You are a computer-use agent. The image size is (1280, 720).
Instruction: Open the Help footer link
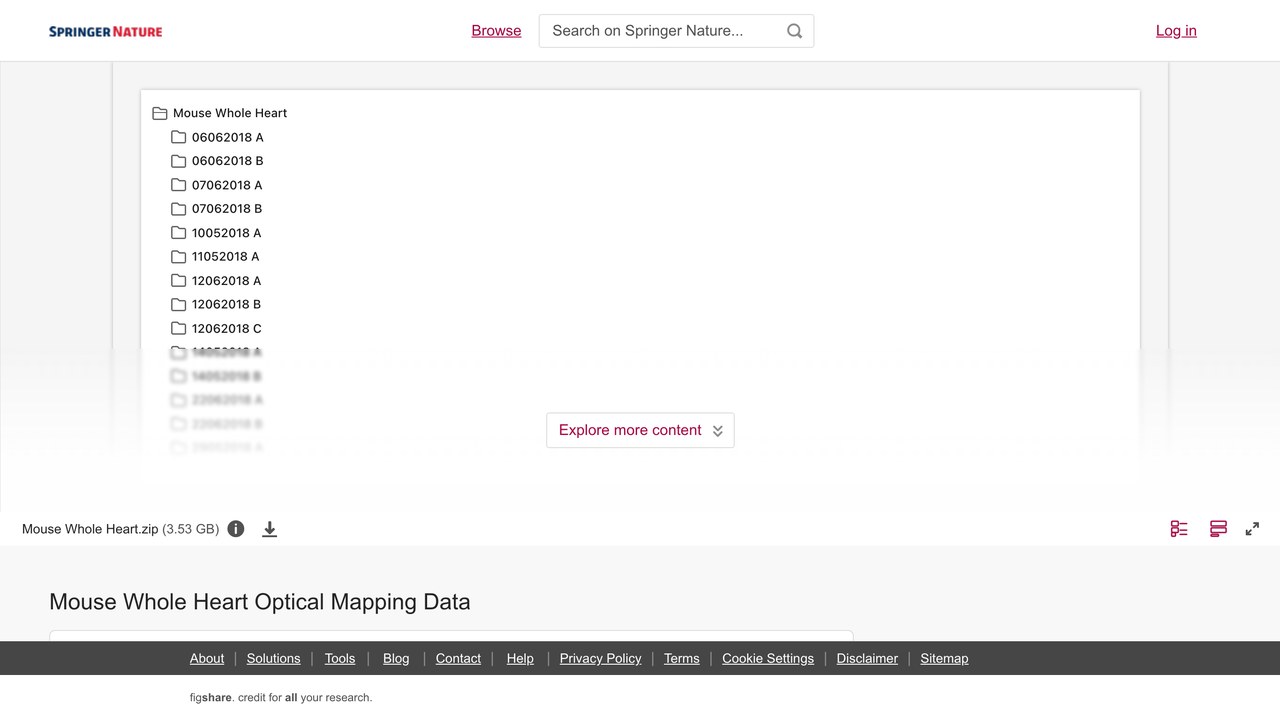click(520, 658)
